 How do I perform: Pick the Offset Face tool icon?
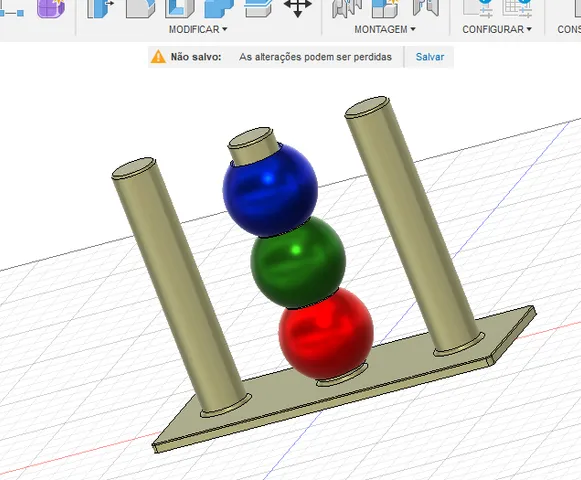258,8
